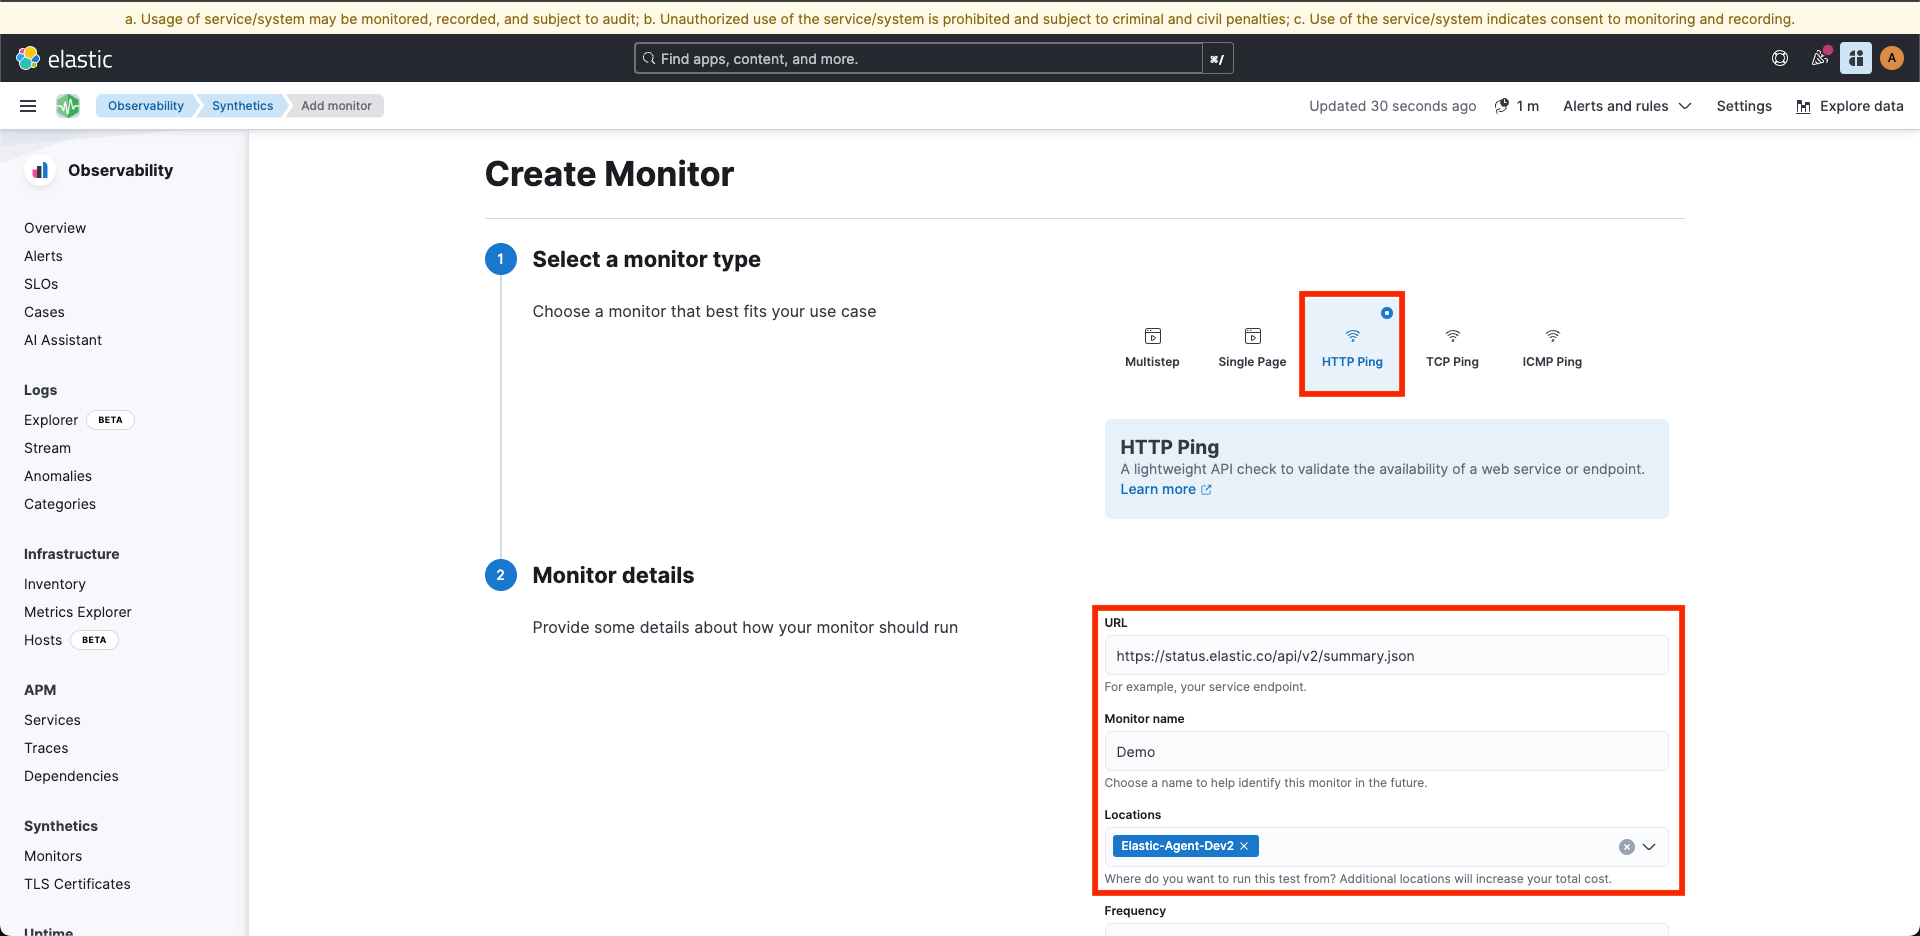The width and height of the screenshot is (1920, 936).
Task: Go to Synthetics breadcrumb
Action: [242, 106]
